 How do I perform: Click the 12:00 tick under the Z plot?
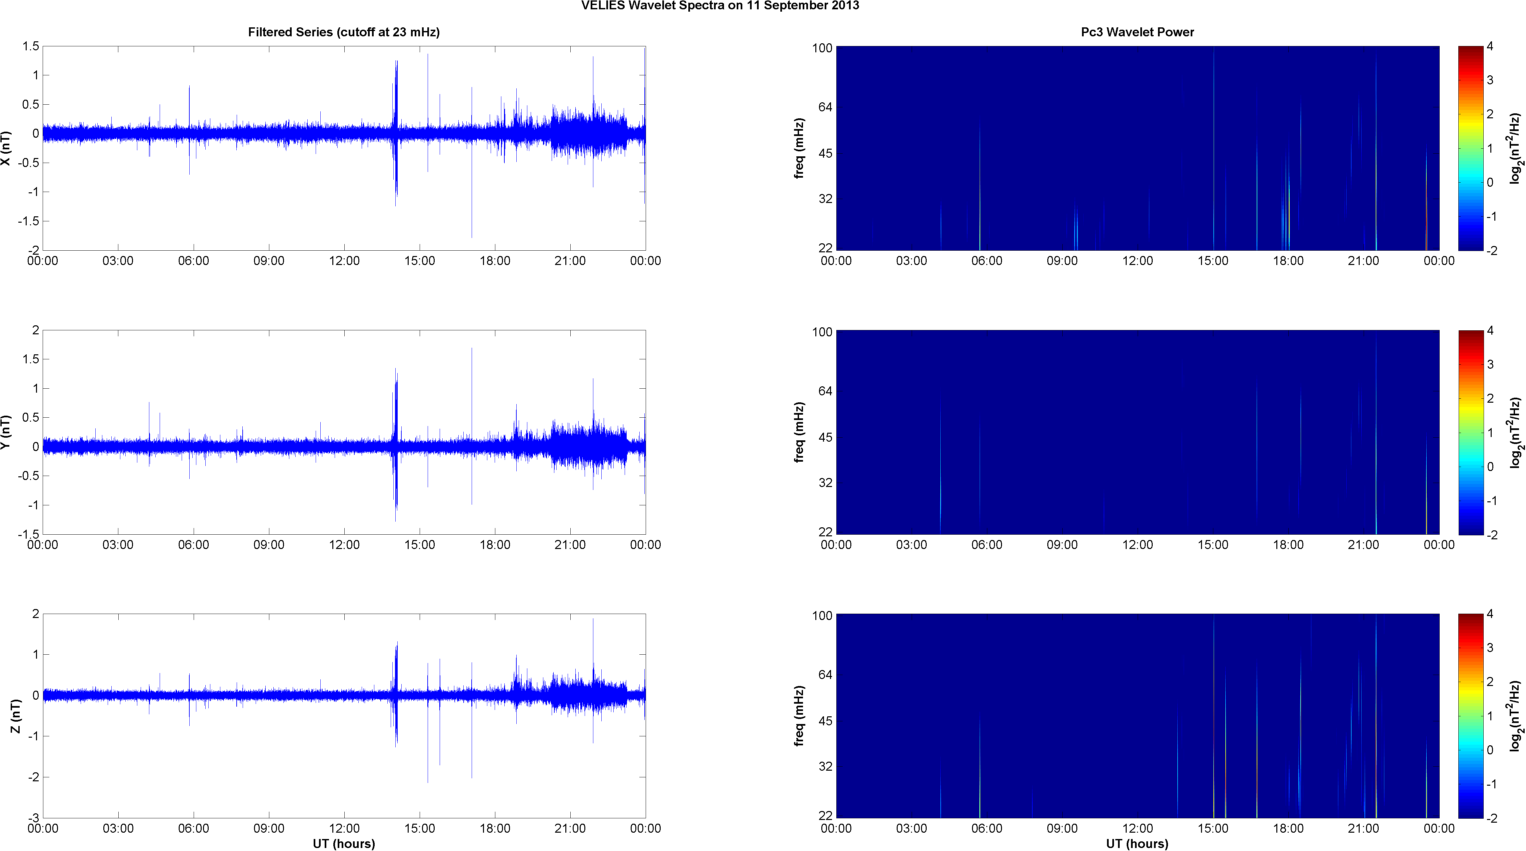[x=344, y=829]
